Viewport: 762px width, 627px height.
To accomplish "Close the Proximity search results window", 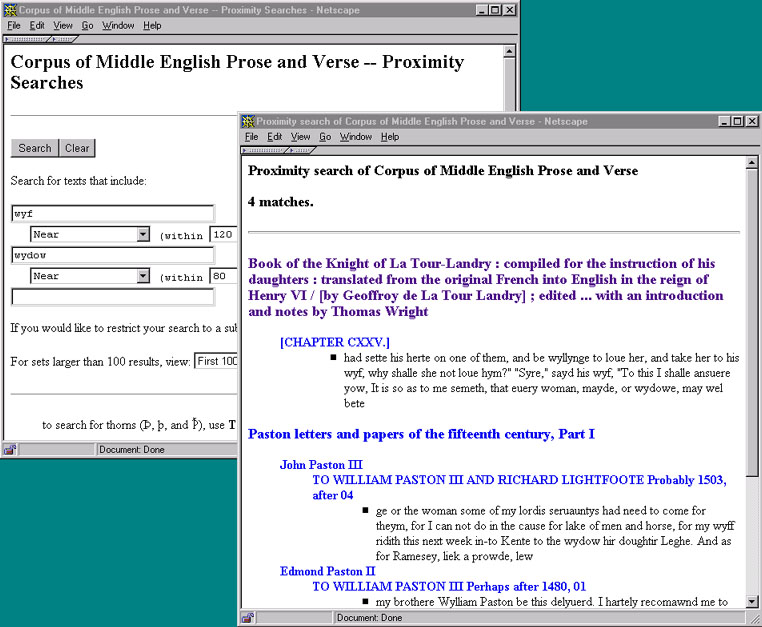I will pyautogui.click(x=752, y=122).
